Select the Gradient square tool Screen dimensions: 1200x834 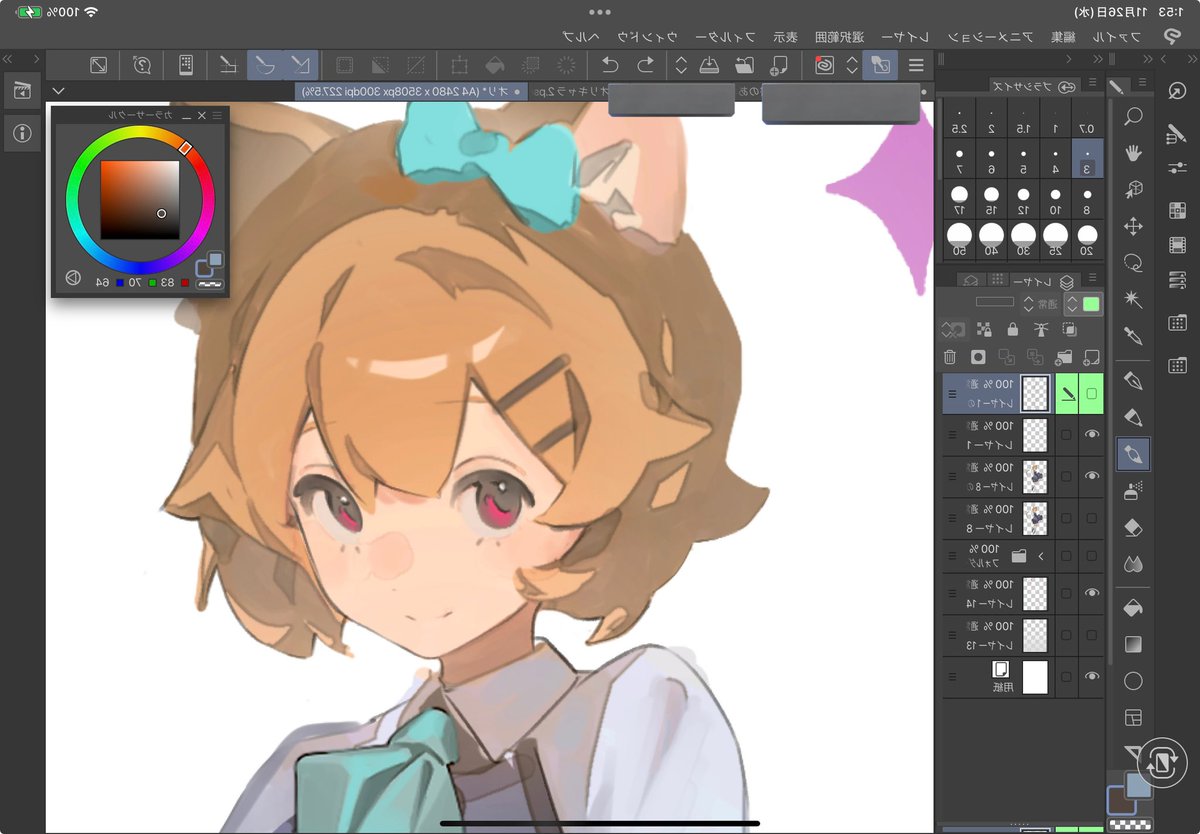(x=1133, y=645)
